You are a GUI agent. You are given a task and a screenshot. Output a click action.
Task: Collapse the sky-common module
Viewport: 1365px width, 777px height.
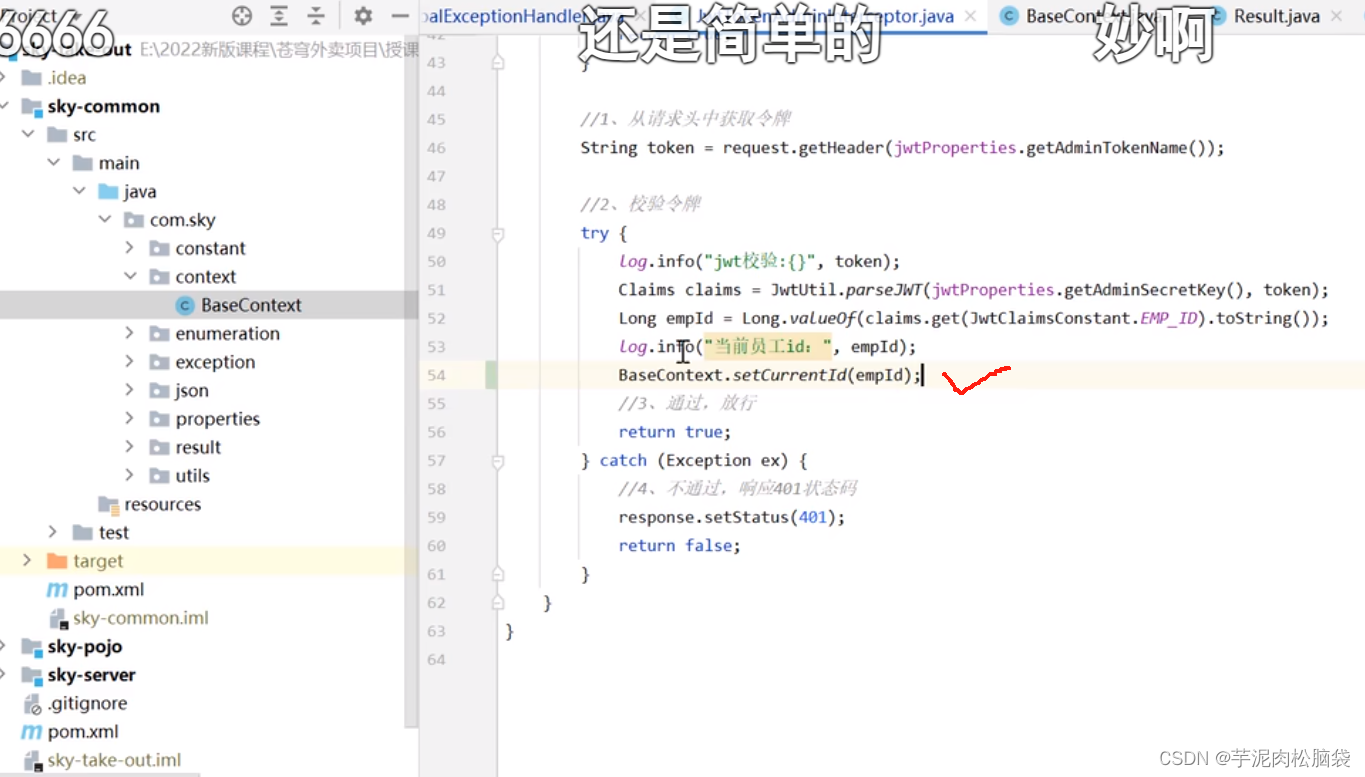coord(6,106)
